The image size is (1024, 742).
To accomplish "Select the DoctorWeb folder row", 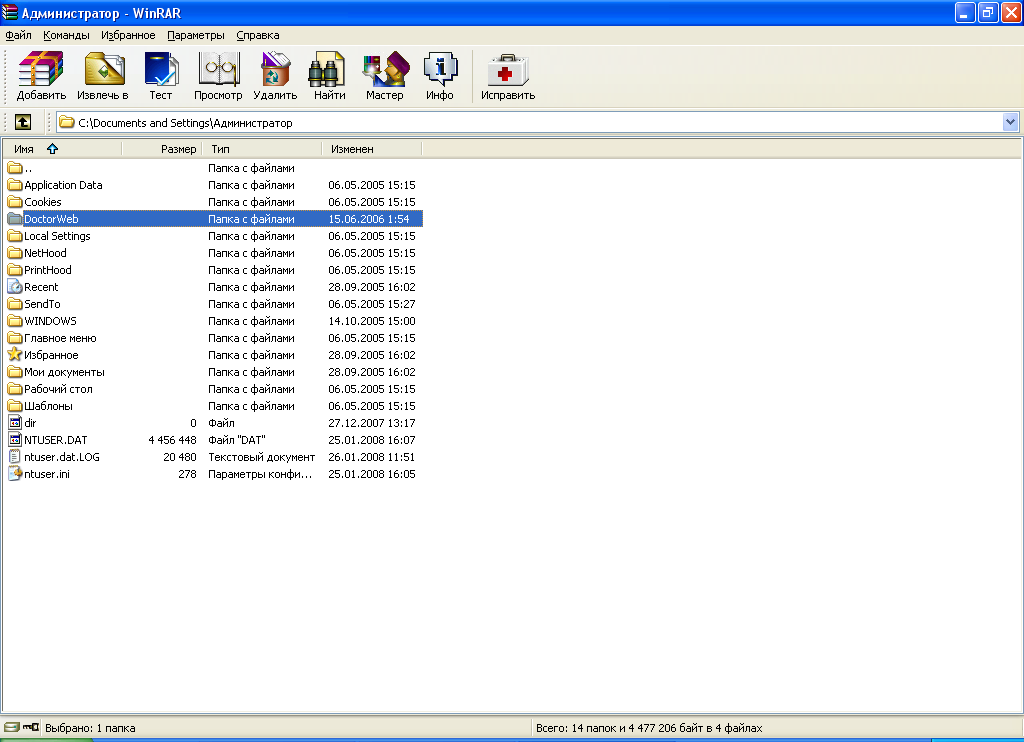I will coord(213,219).
